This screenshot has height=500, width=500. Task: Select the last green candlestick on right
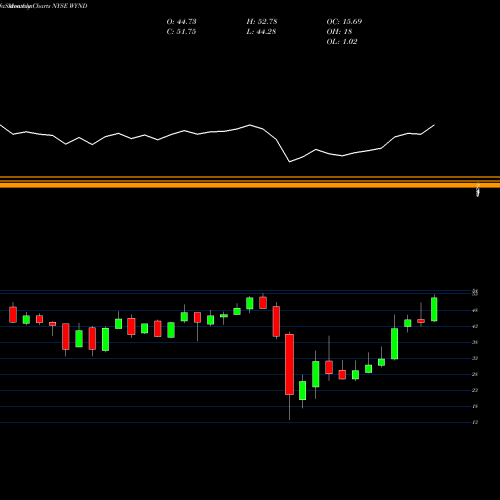(434, 309)
